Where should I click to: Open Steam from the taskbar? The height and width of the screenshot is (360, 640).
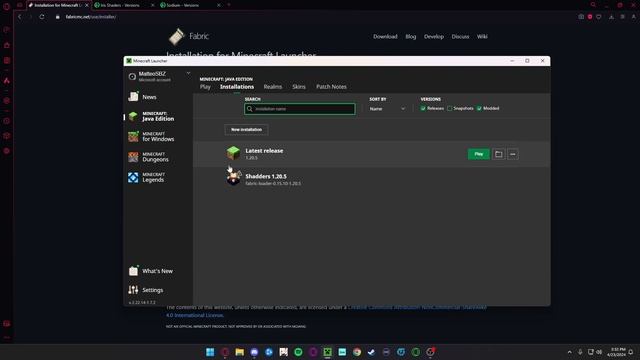(x=371, y=352)
